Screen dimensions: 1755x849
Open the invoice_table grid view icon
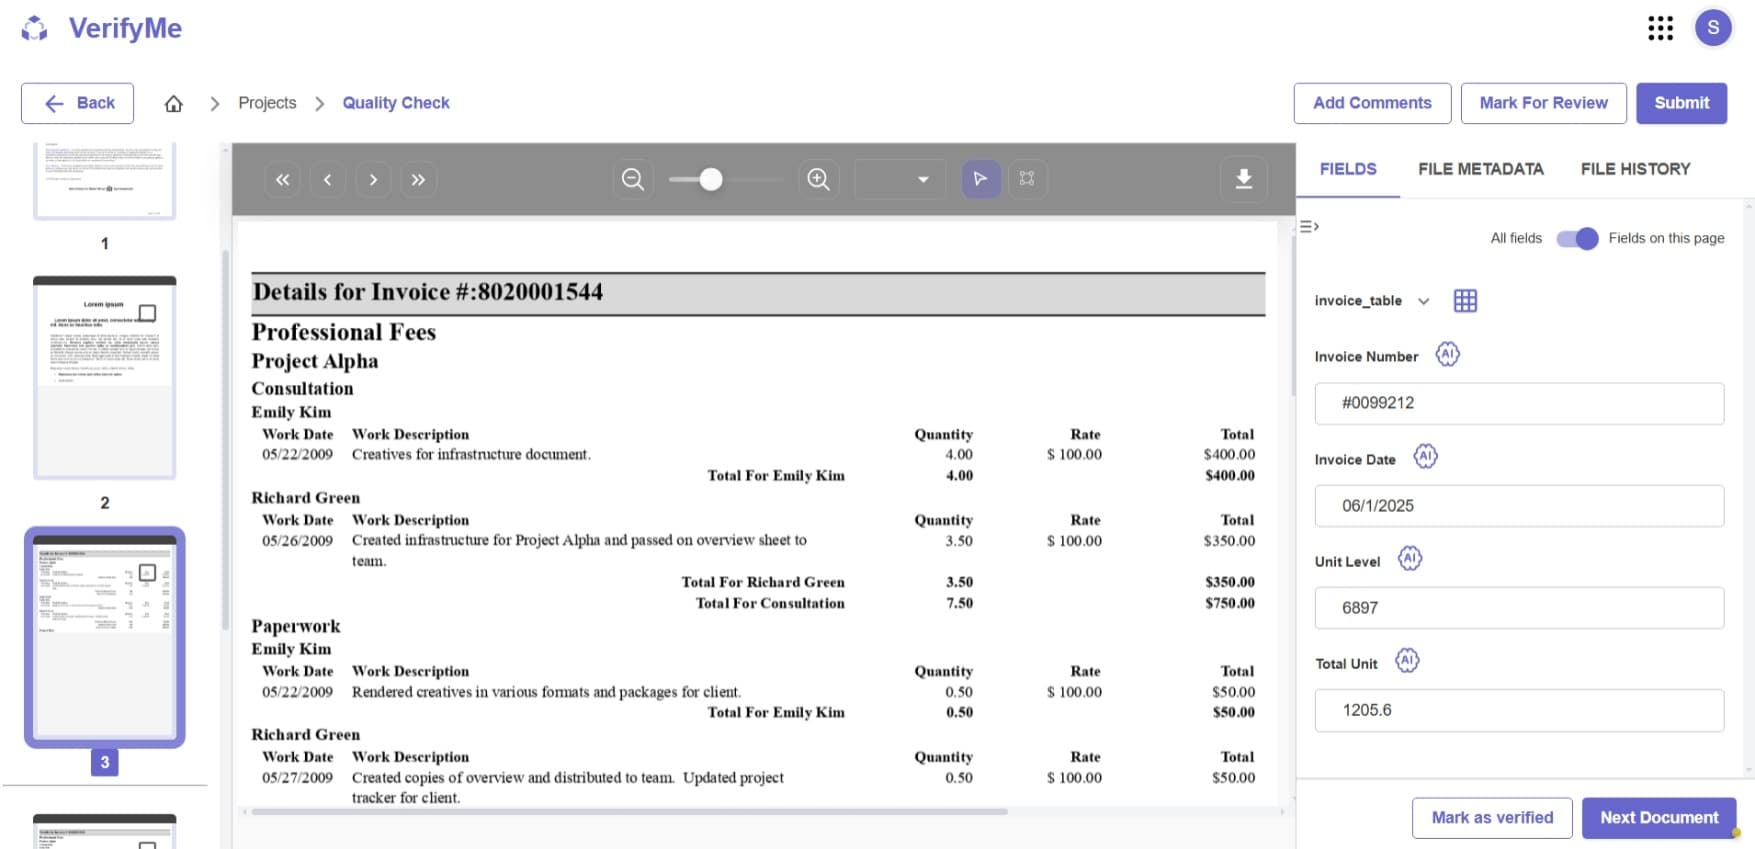[x=1465, y=301]
